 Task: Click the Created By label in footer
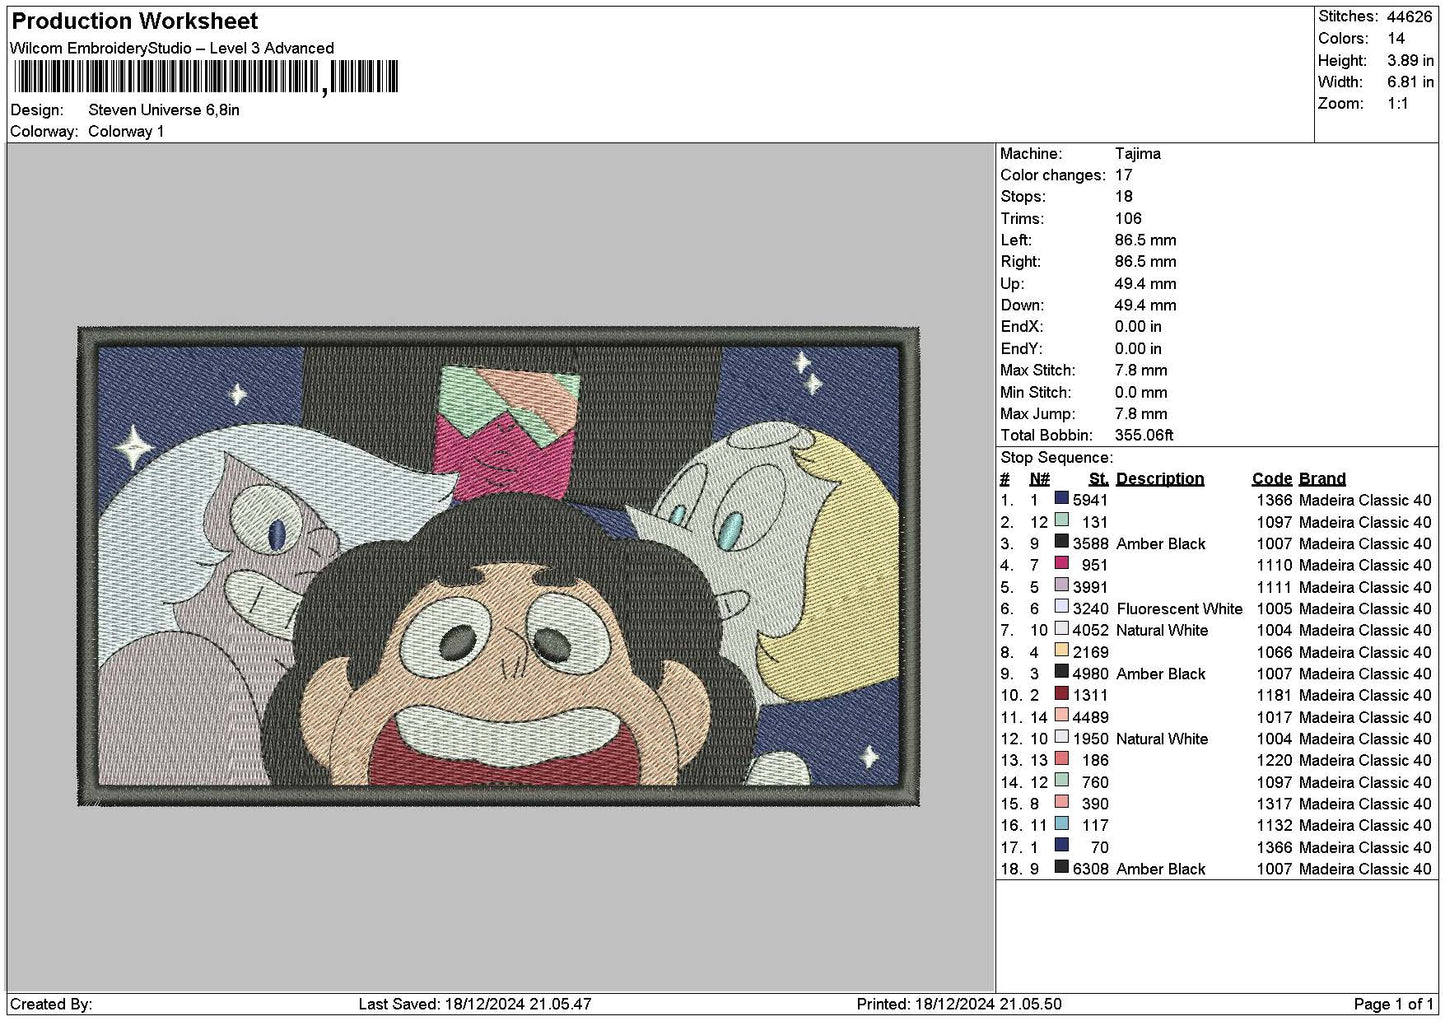[x=51, y=1004]
